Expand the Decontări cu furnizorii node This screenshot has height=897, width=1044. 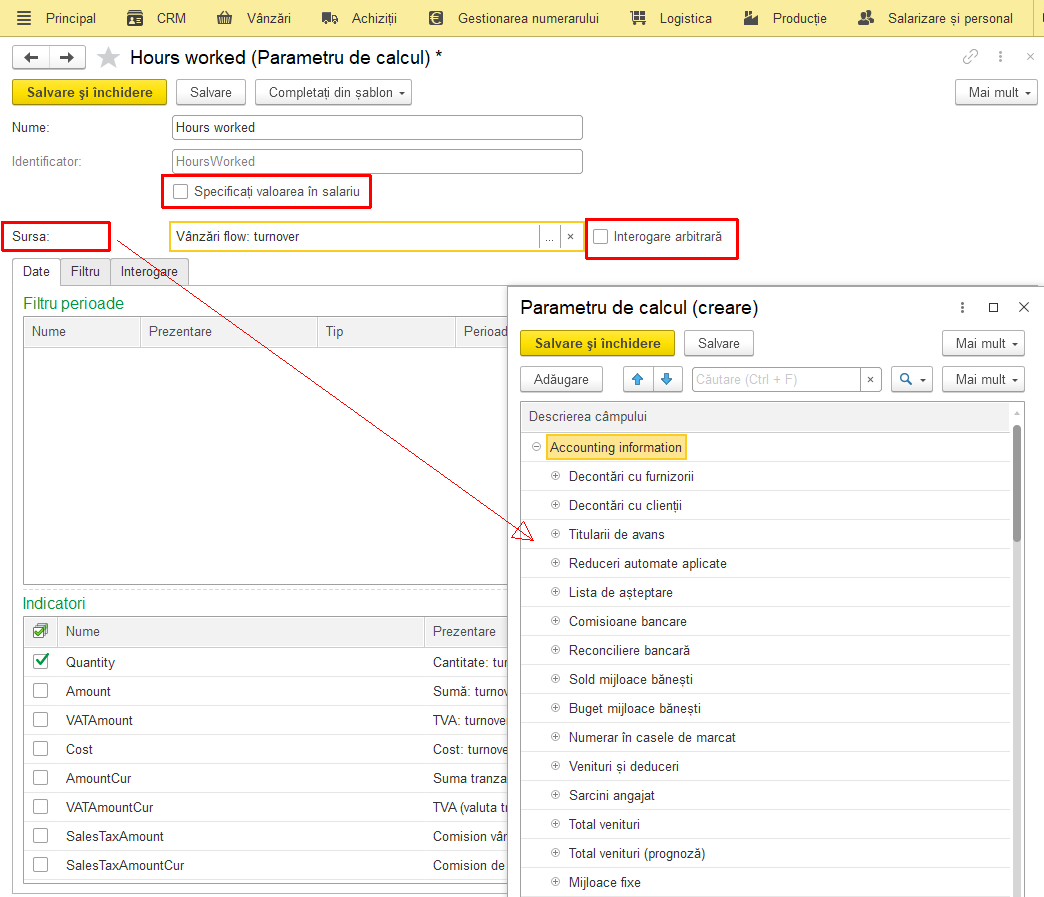click(555, 476)
